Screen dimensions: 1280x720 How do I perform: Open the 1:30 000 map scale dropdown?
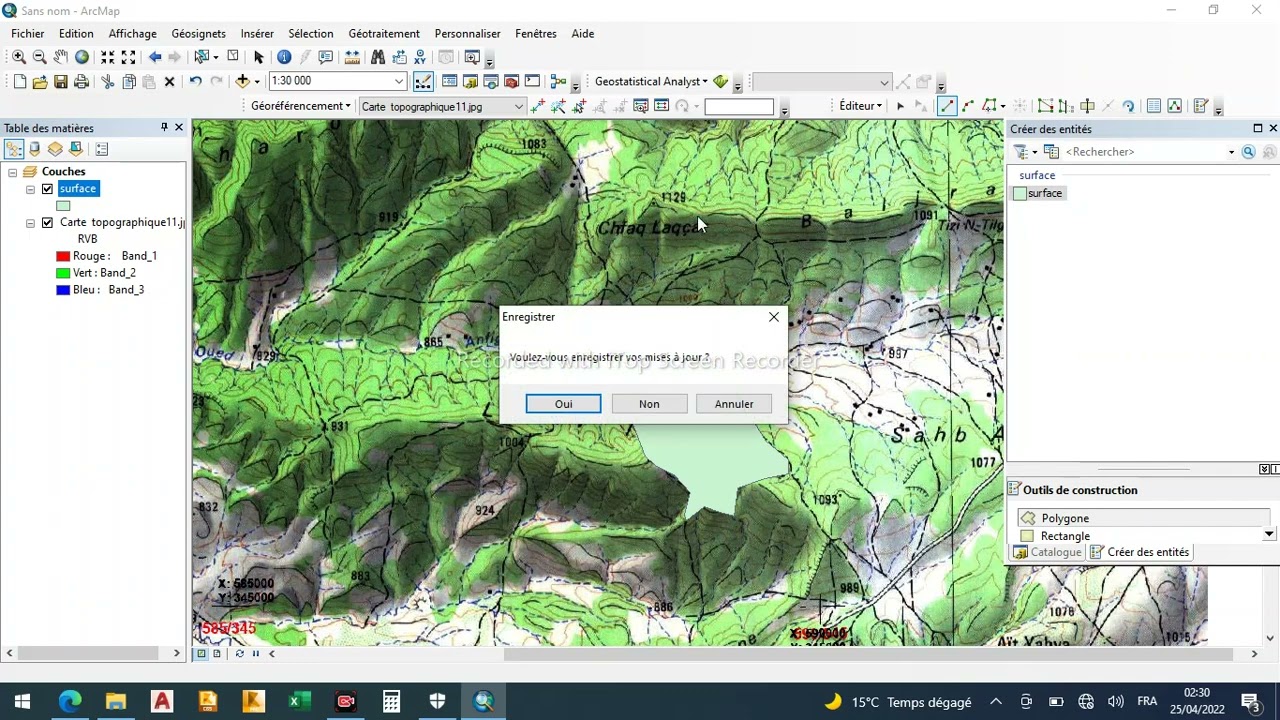(398, 81)
